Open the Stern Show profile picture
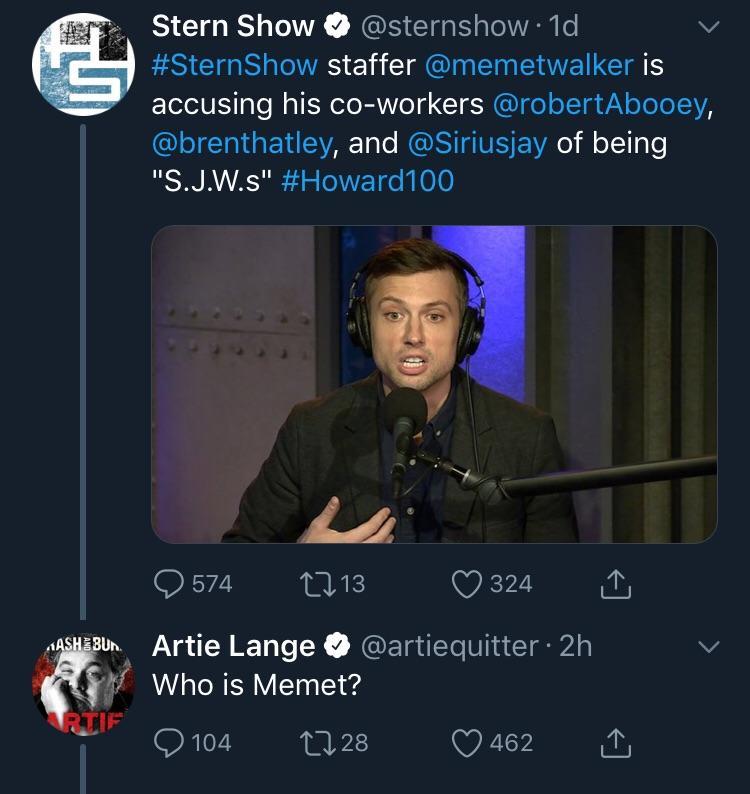The width and height of the screenshot is (750, 794). pyautogui.click(x=83, y=67)
